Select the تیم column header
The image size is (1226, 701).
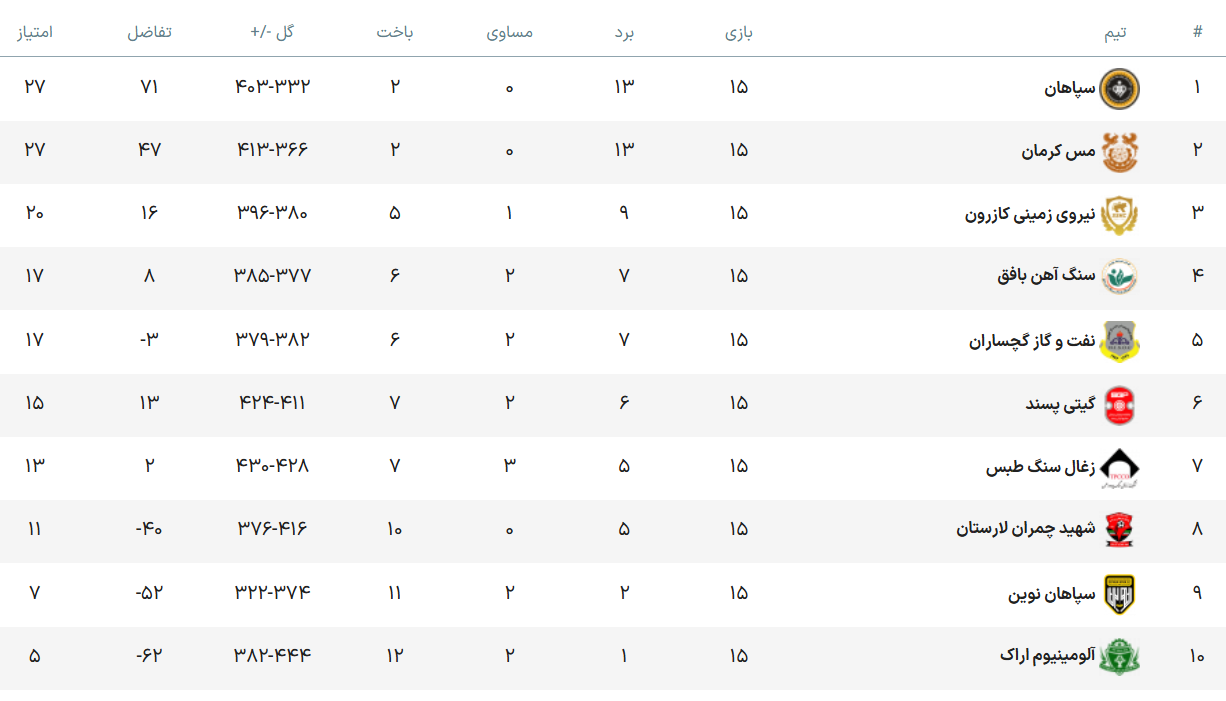(x=1115, y=32)
